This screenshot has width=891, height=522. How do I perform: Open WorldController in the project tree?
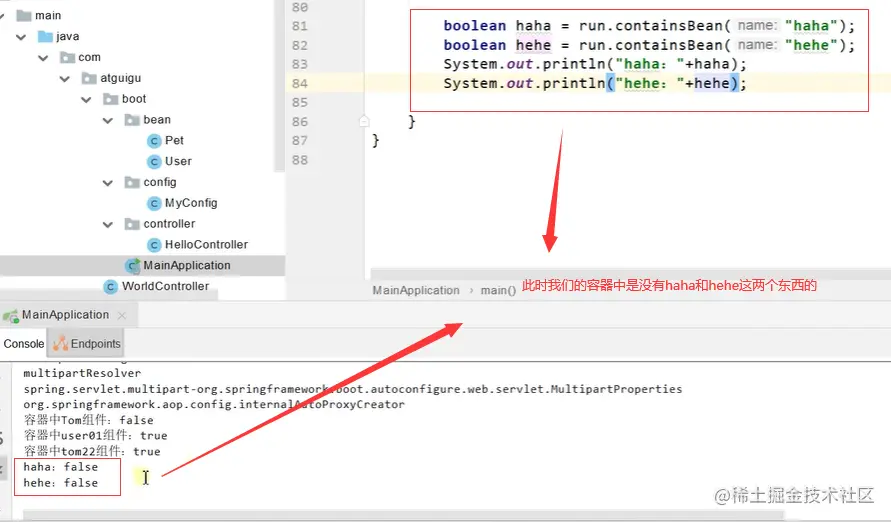coord(165,286)
